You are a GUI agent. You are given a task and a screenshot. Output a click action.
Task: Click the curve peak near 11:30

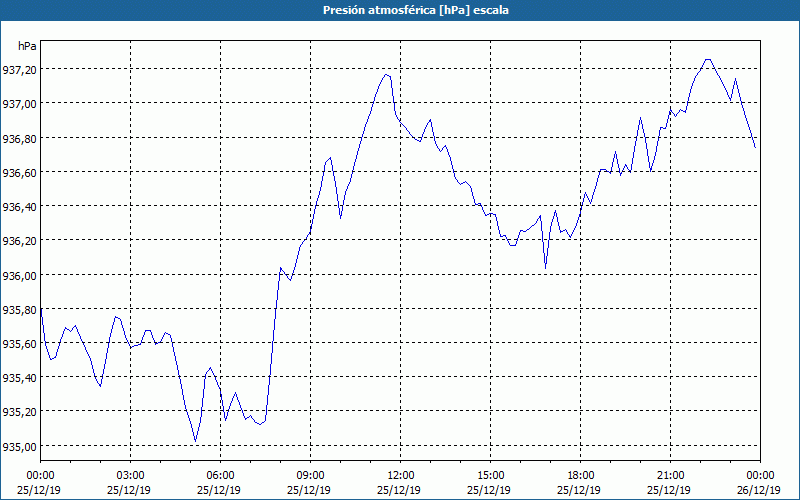(386, 74)
